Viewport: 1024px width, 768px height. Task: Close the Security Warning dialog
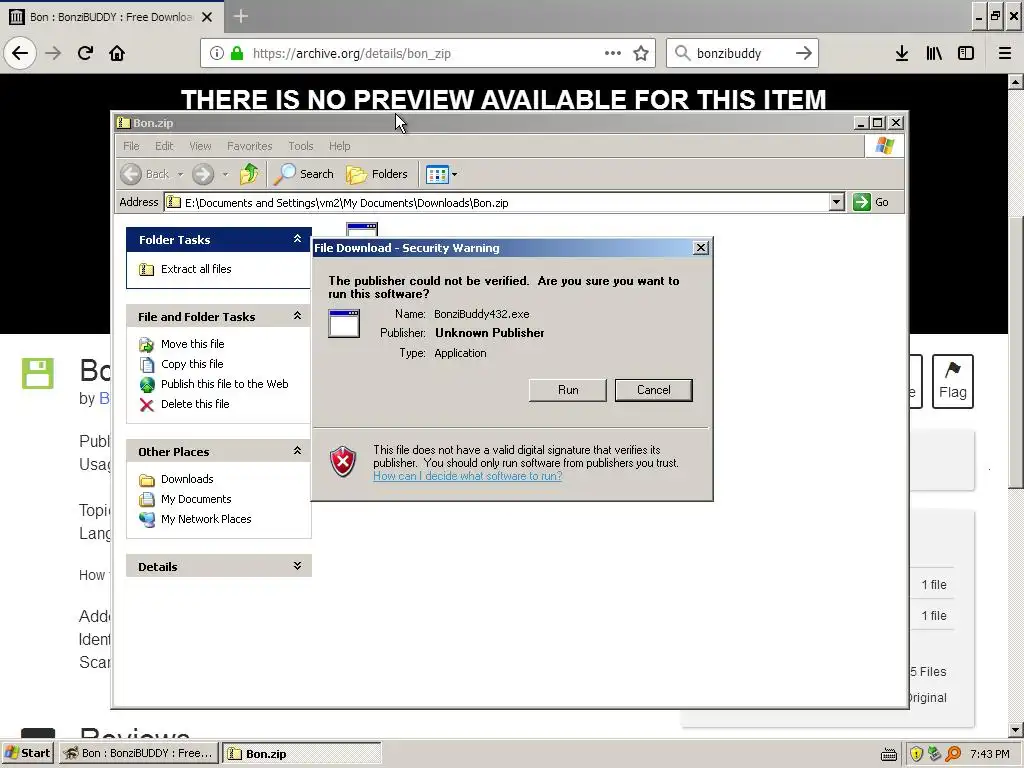point(701,248)
